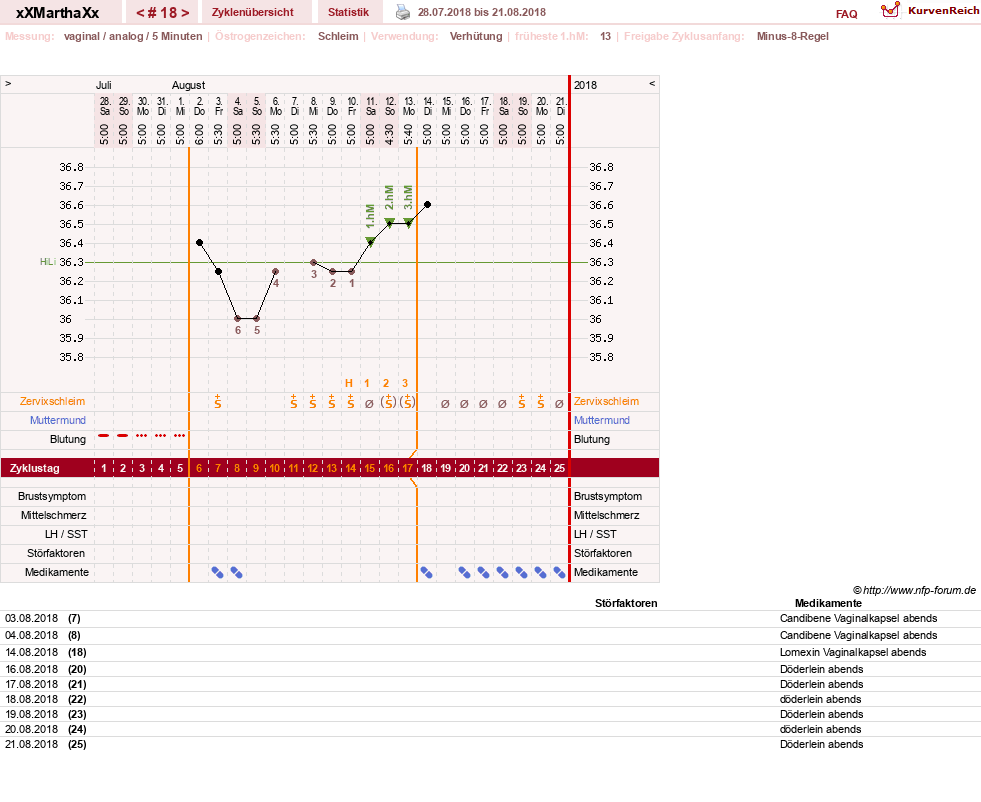The image size is (981, 802).
Task: Click the KurvenReich link text
Action: [x=943, y=11]
